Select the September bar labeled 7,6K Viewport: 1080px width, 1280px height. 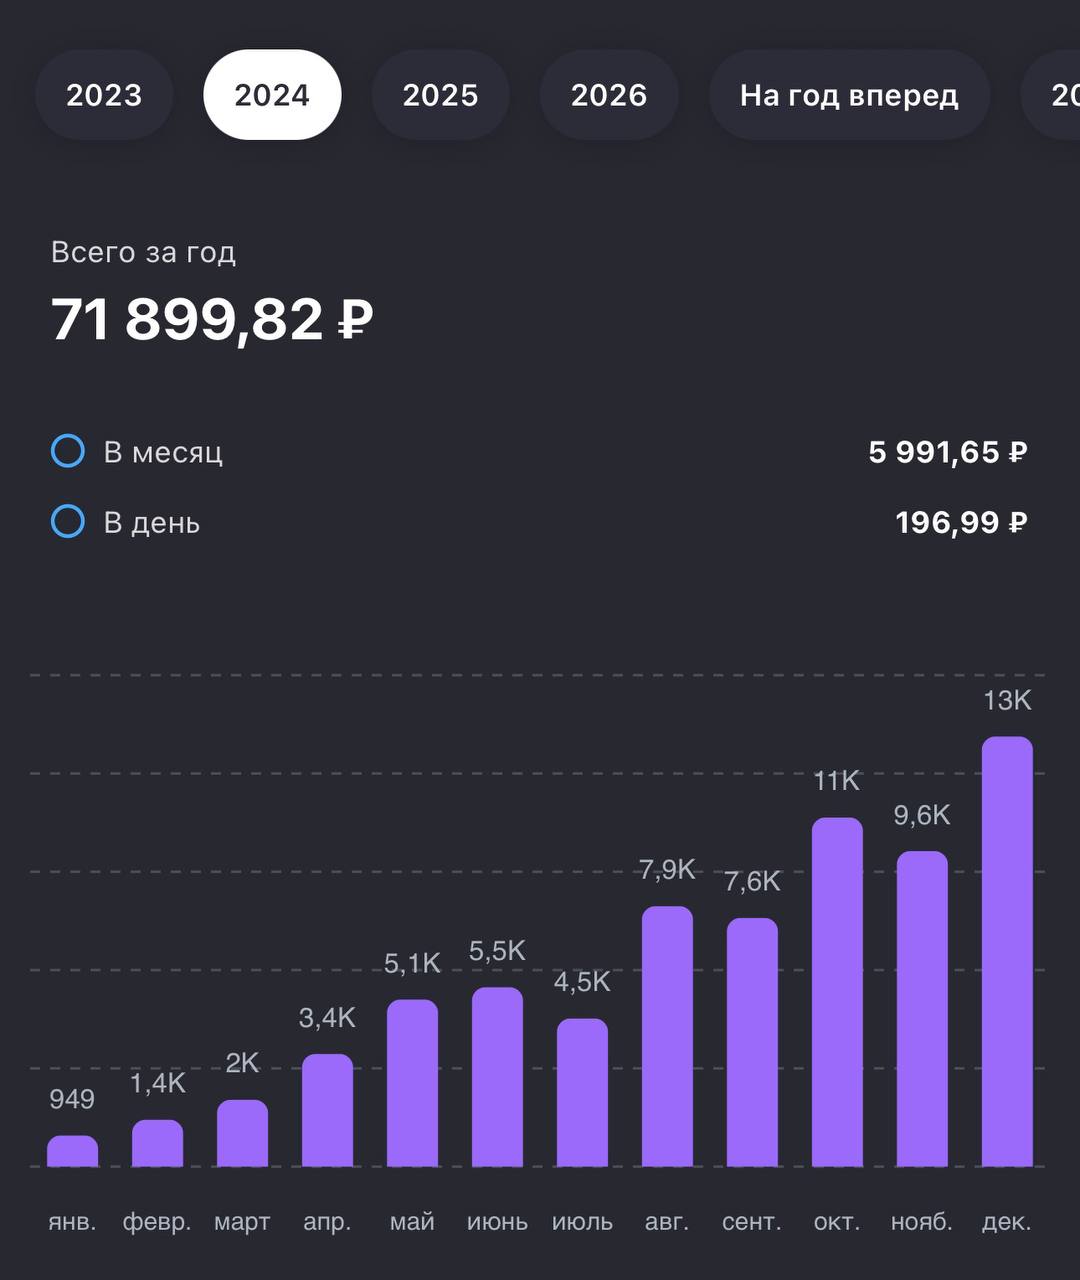(x=753, y=1042)
